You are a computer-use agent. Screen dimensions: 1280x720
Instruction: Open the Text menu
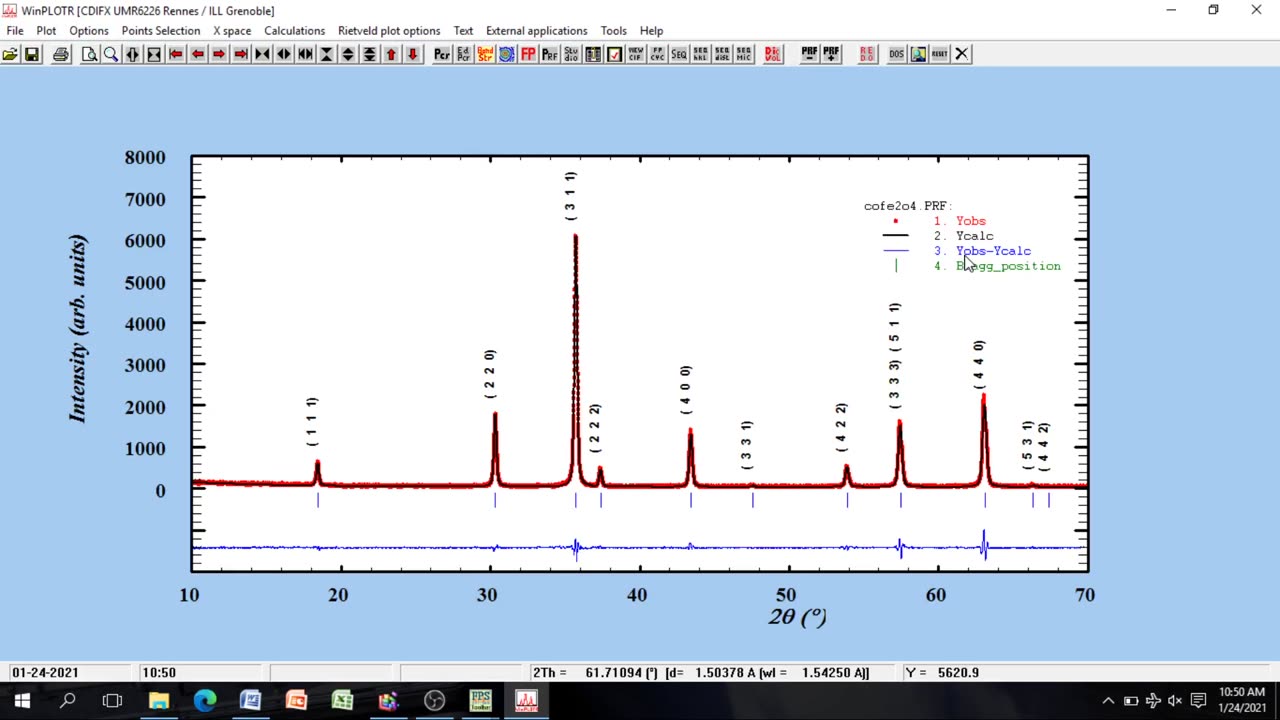click(x=463, y=31)
